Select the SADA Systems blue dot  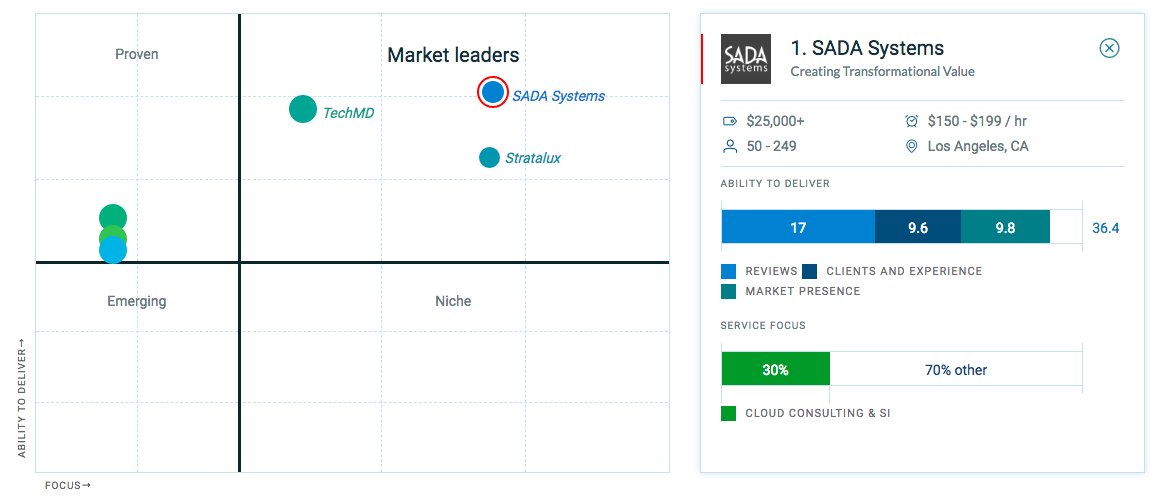492,92
